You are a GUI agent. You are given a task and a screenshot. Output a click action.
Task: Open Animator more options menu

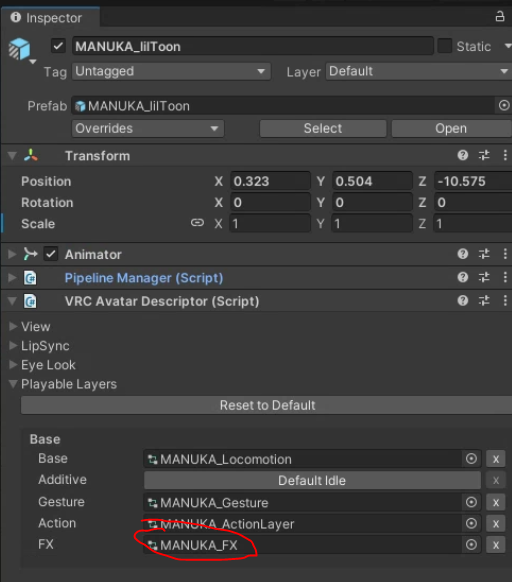click(505, 254)
